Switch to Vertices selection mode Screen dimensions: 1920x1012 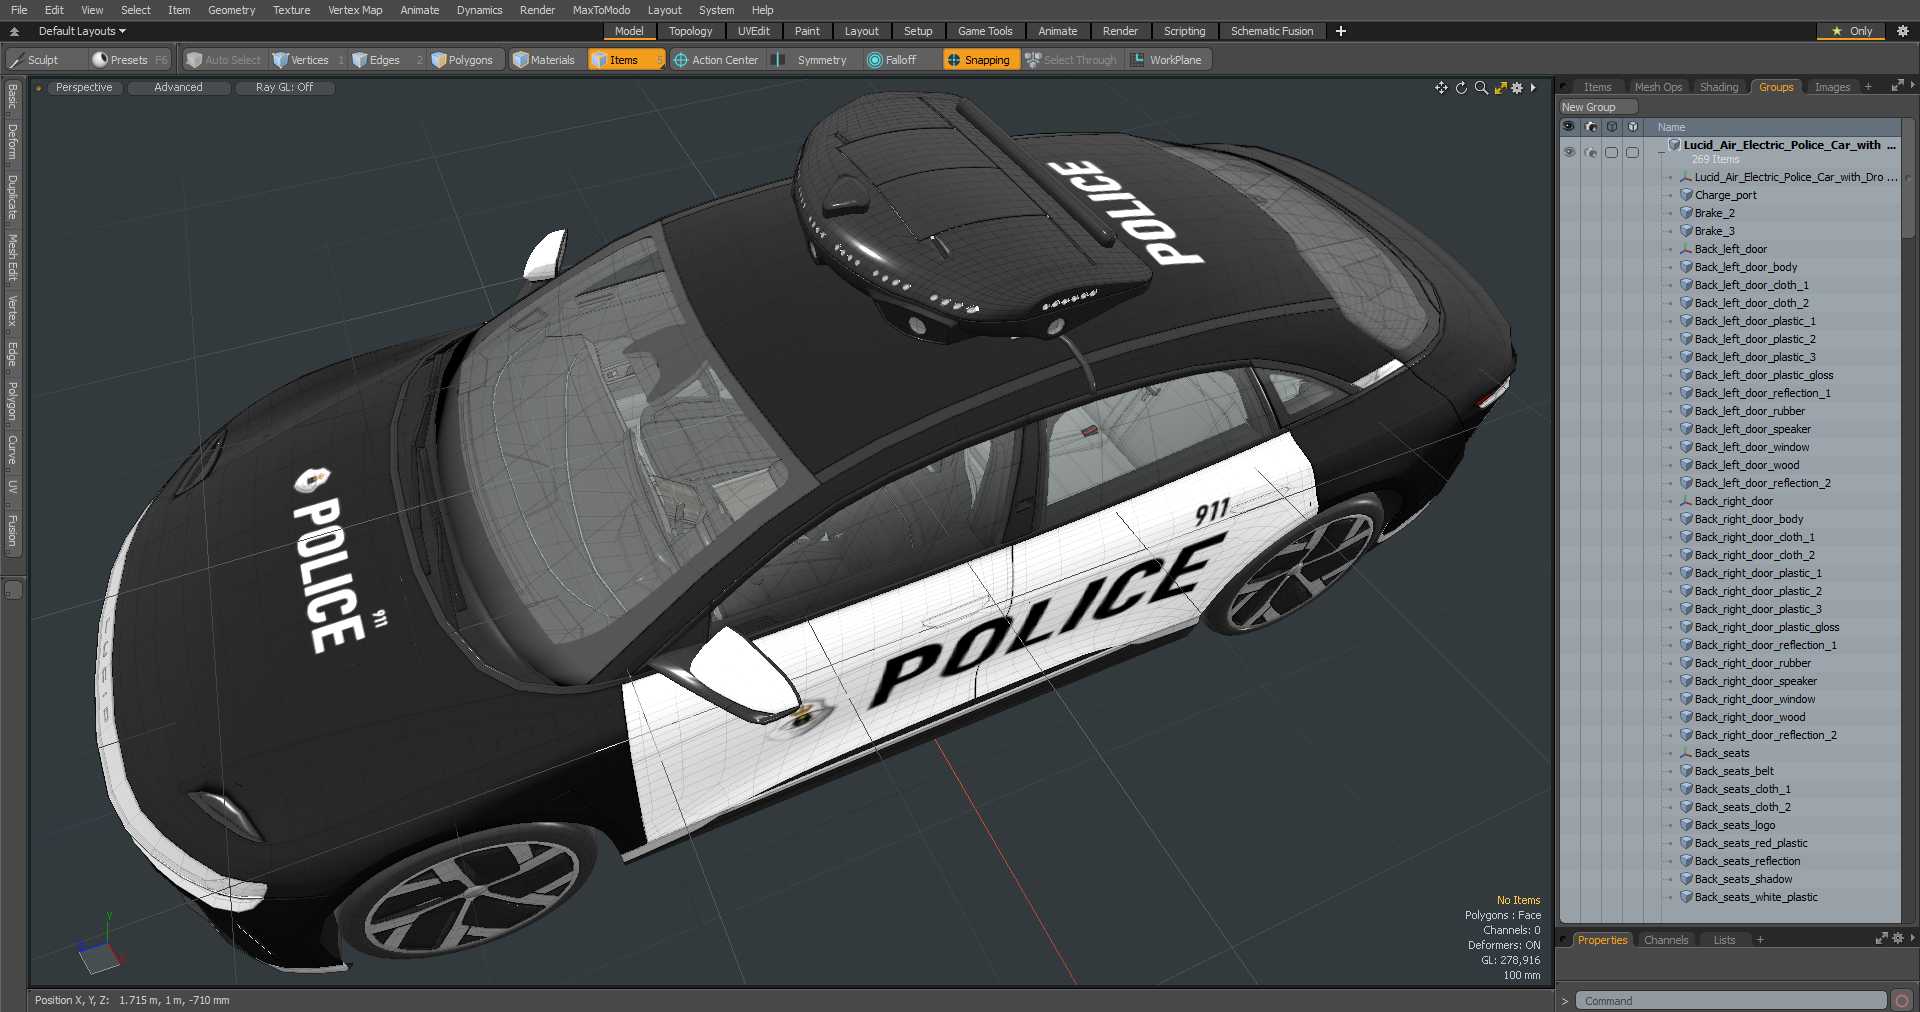pos(301,60)
